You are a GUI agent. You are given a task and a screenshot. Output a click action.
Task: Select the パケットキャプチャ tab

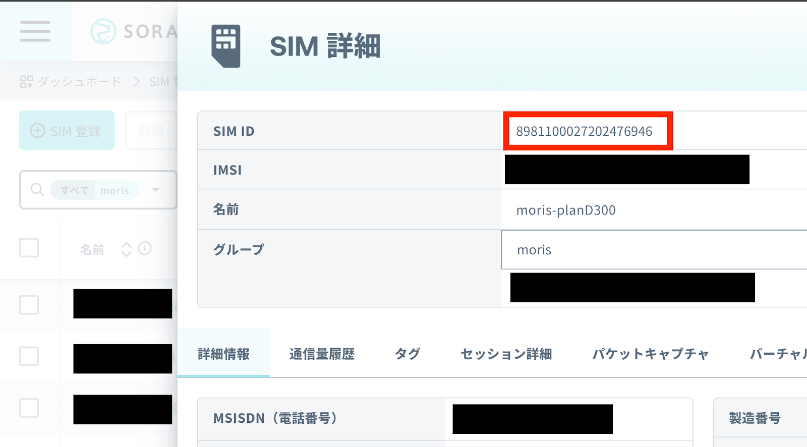tap(650, 353)
